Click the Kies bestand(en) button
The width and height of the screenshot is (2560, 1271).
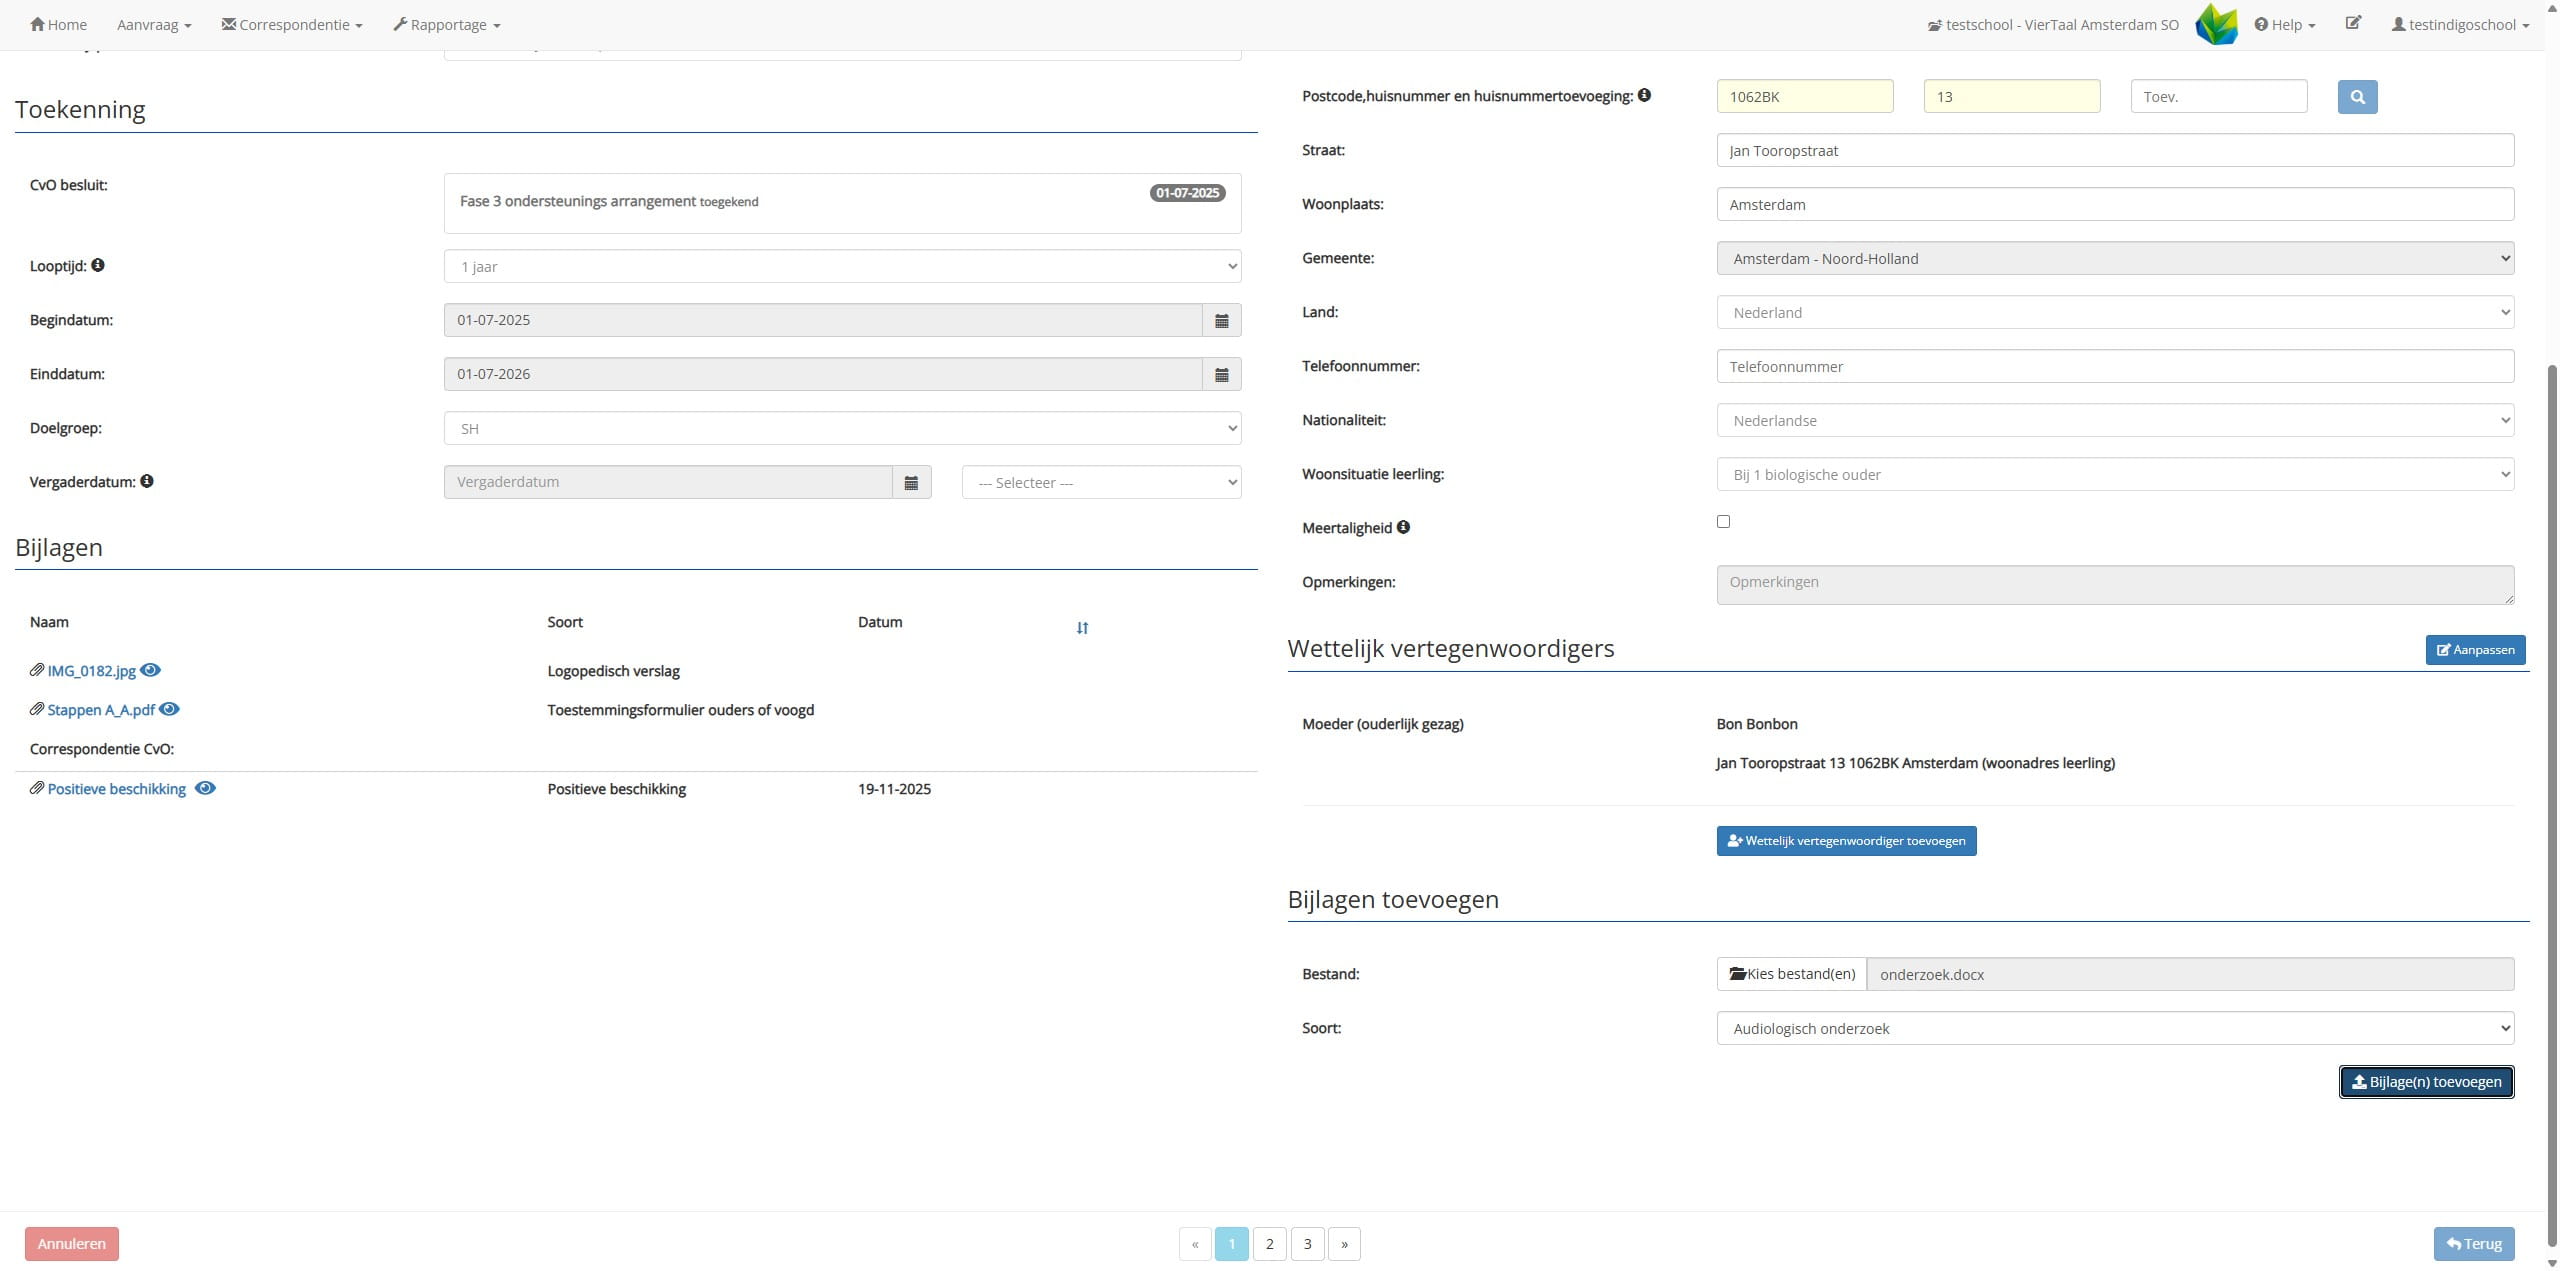1791,974
